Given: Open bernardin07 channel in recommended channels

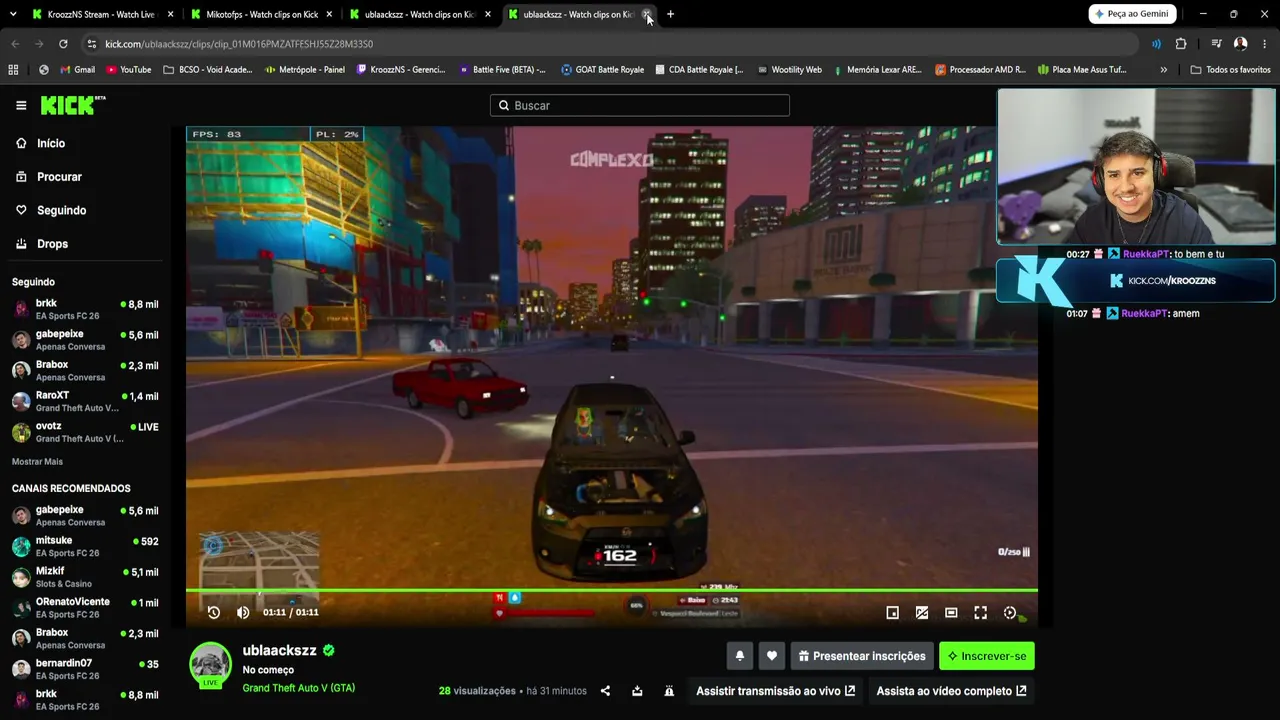Looking at the screenshot, I should point(86,669).
